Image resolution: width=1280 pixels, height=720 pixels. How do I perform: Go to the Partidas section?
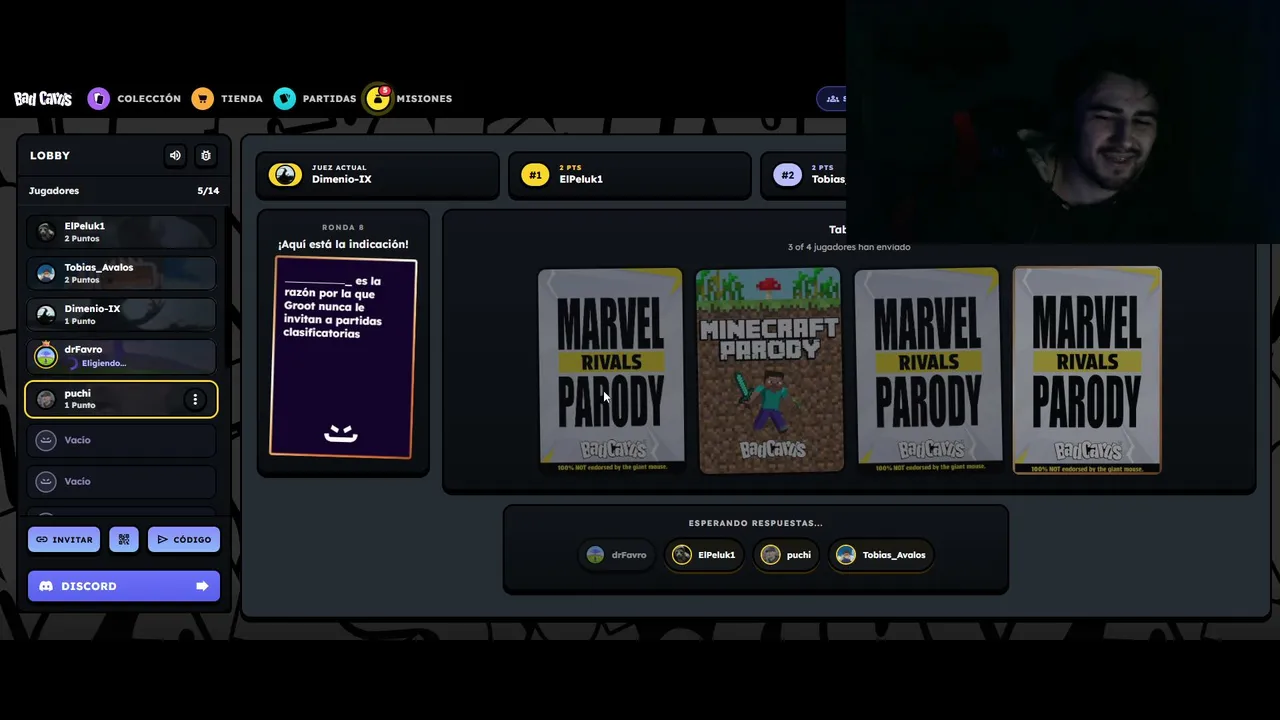[315, 99]
